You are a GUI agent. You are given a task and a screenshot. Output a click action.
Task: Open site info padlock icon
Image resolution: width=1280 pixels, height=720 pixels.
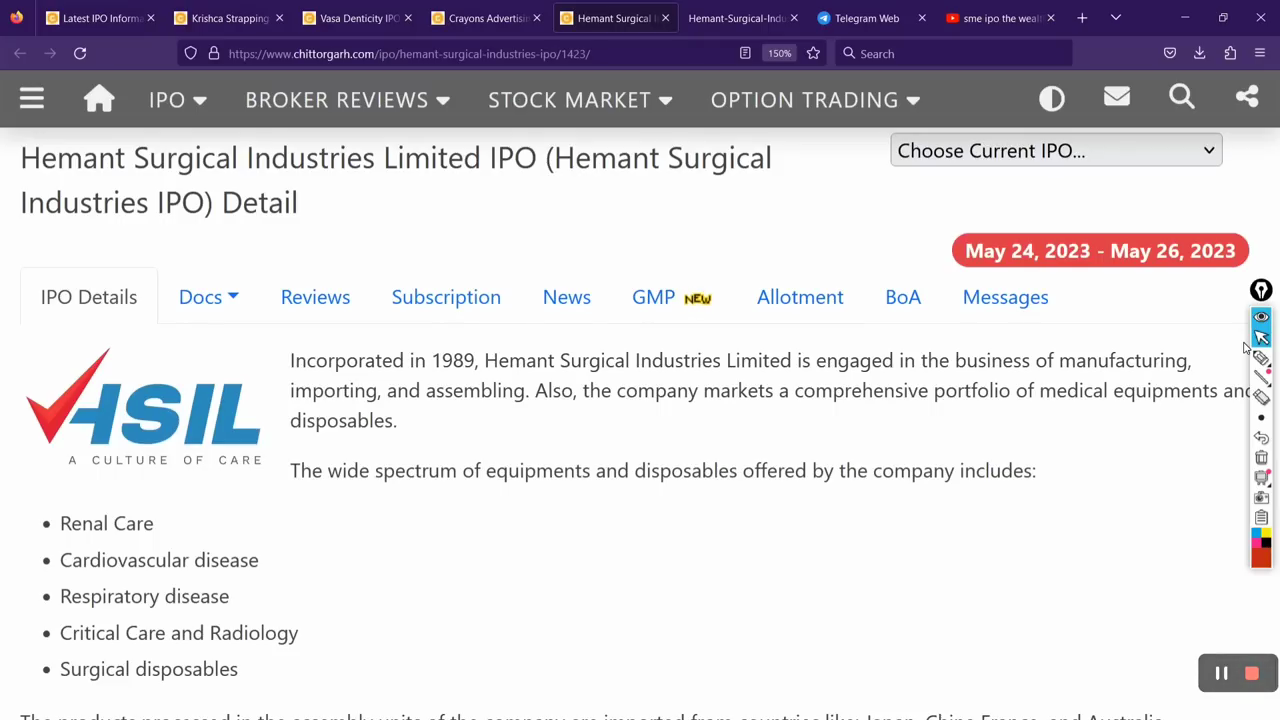[x=213, y=53]
